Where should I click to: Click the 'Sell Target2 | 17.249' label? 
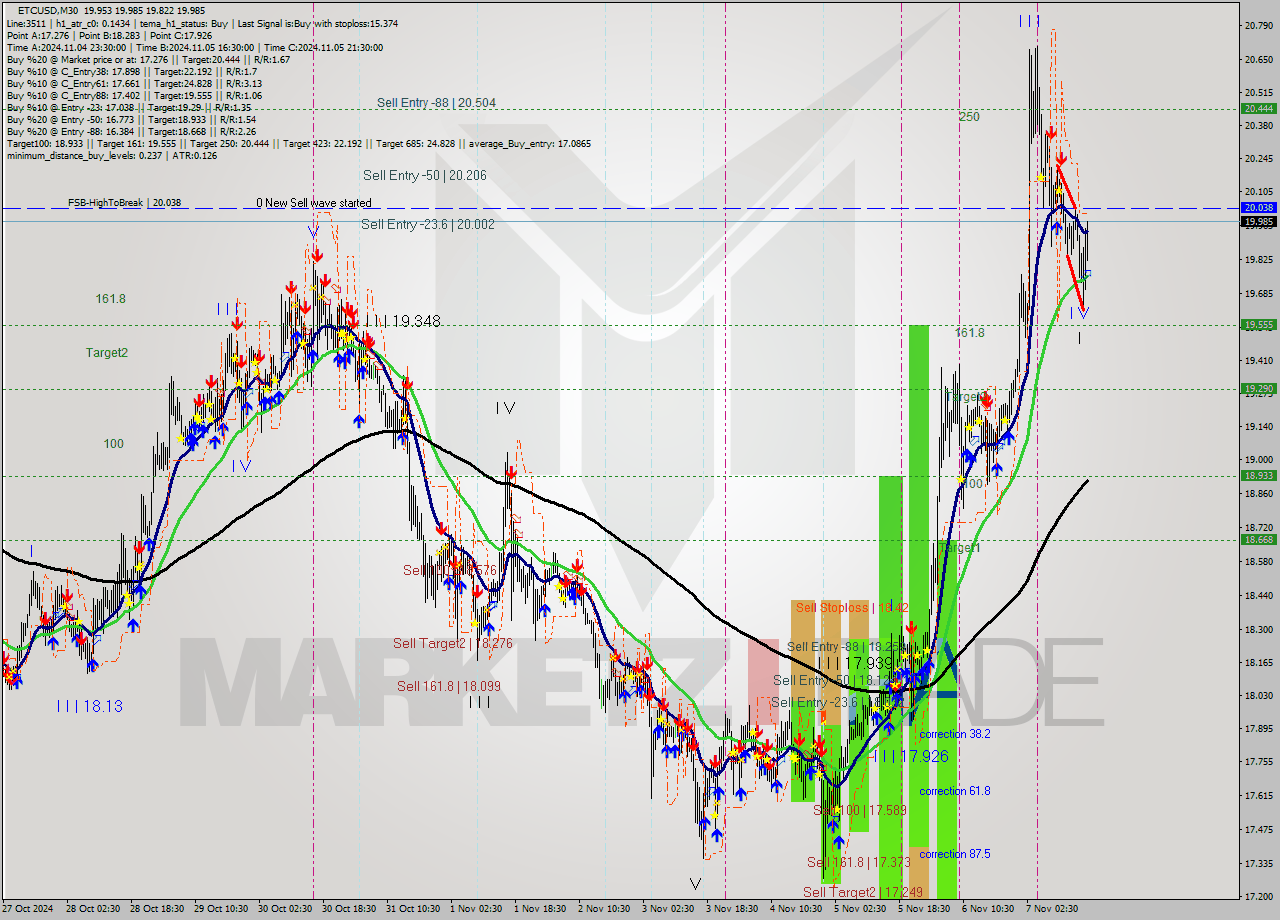click(x=862, y=892)
